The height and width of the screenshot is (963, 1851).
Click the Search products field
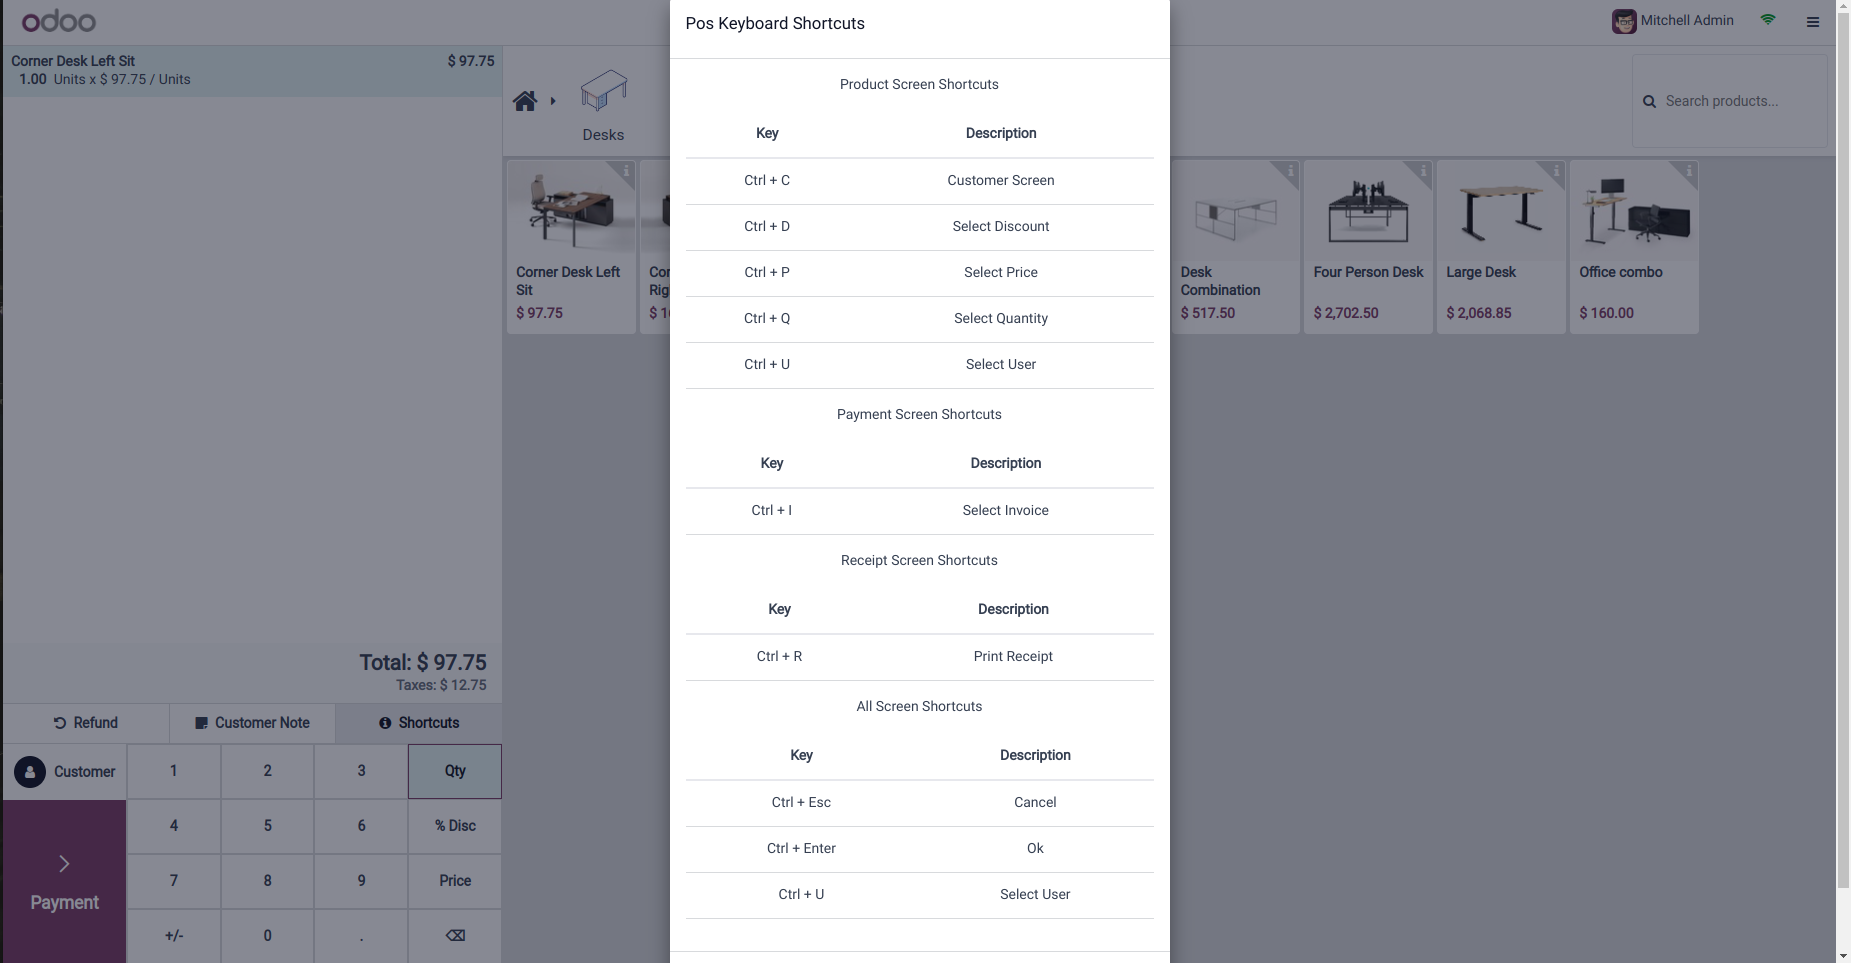tap(1740, 101)
